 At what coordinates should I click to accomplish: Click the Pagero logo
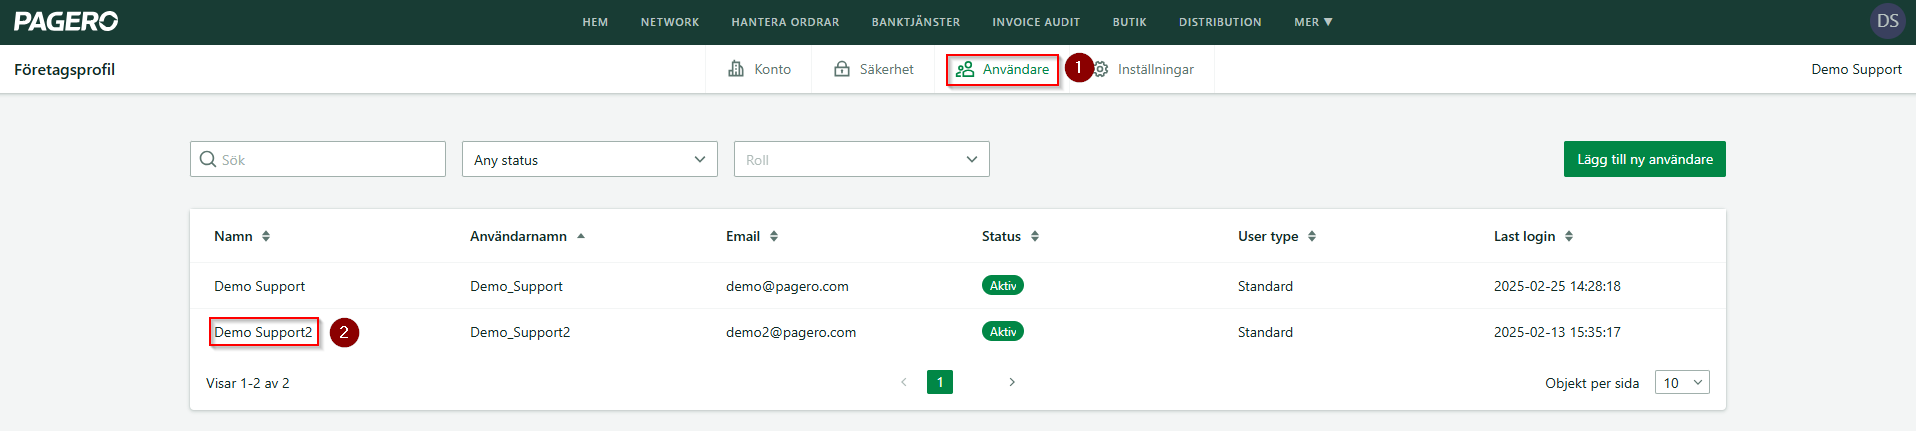point(66,21)
